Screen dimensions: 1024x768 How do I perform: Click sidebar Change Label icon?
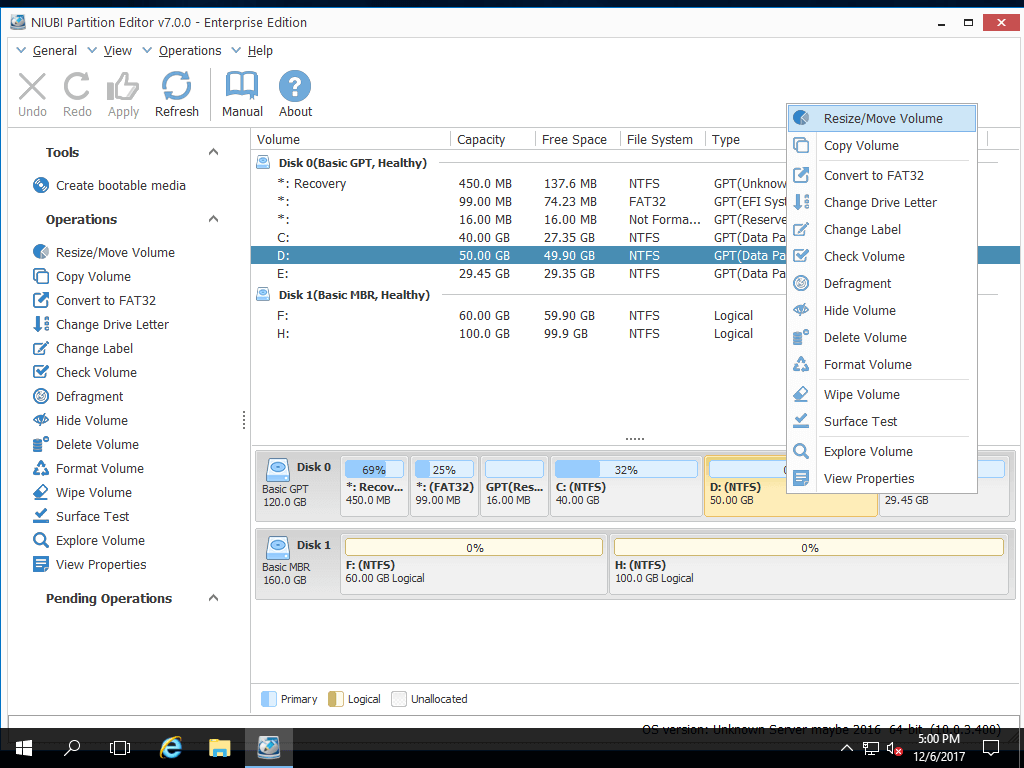click(40, 349)
